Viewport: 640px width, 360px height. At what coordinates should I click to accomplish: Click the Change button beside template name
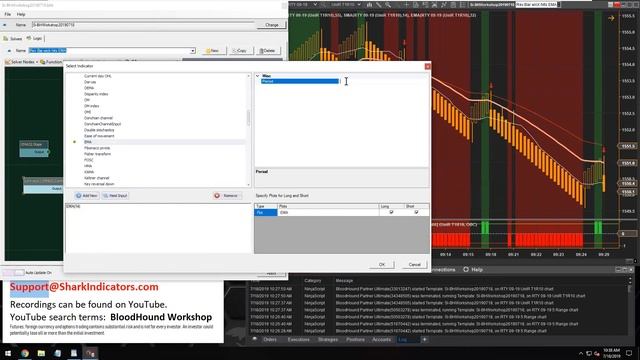[271, 25]
